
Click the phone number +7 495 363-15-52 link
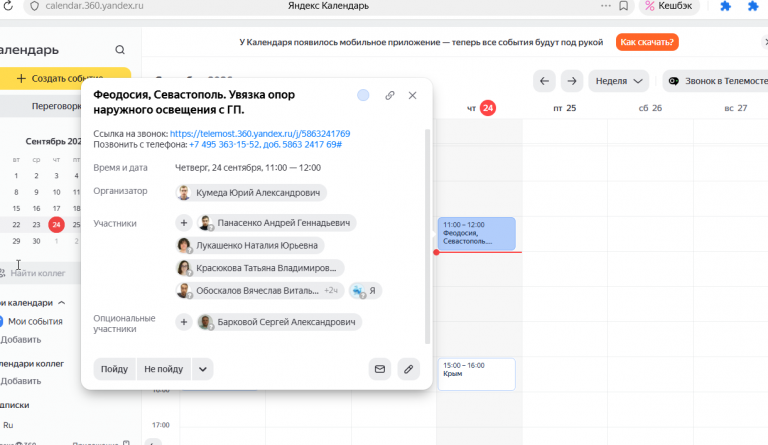coord(265,144)
